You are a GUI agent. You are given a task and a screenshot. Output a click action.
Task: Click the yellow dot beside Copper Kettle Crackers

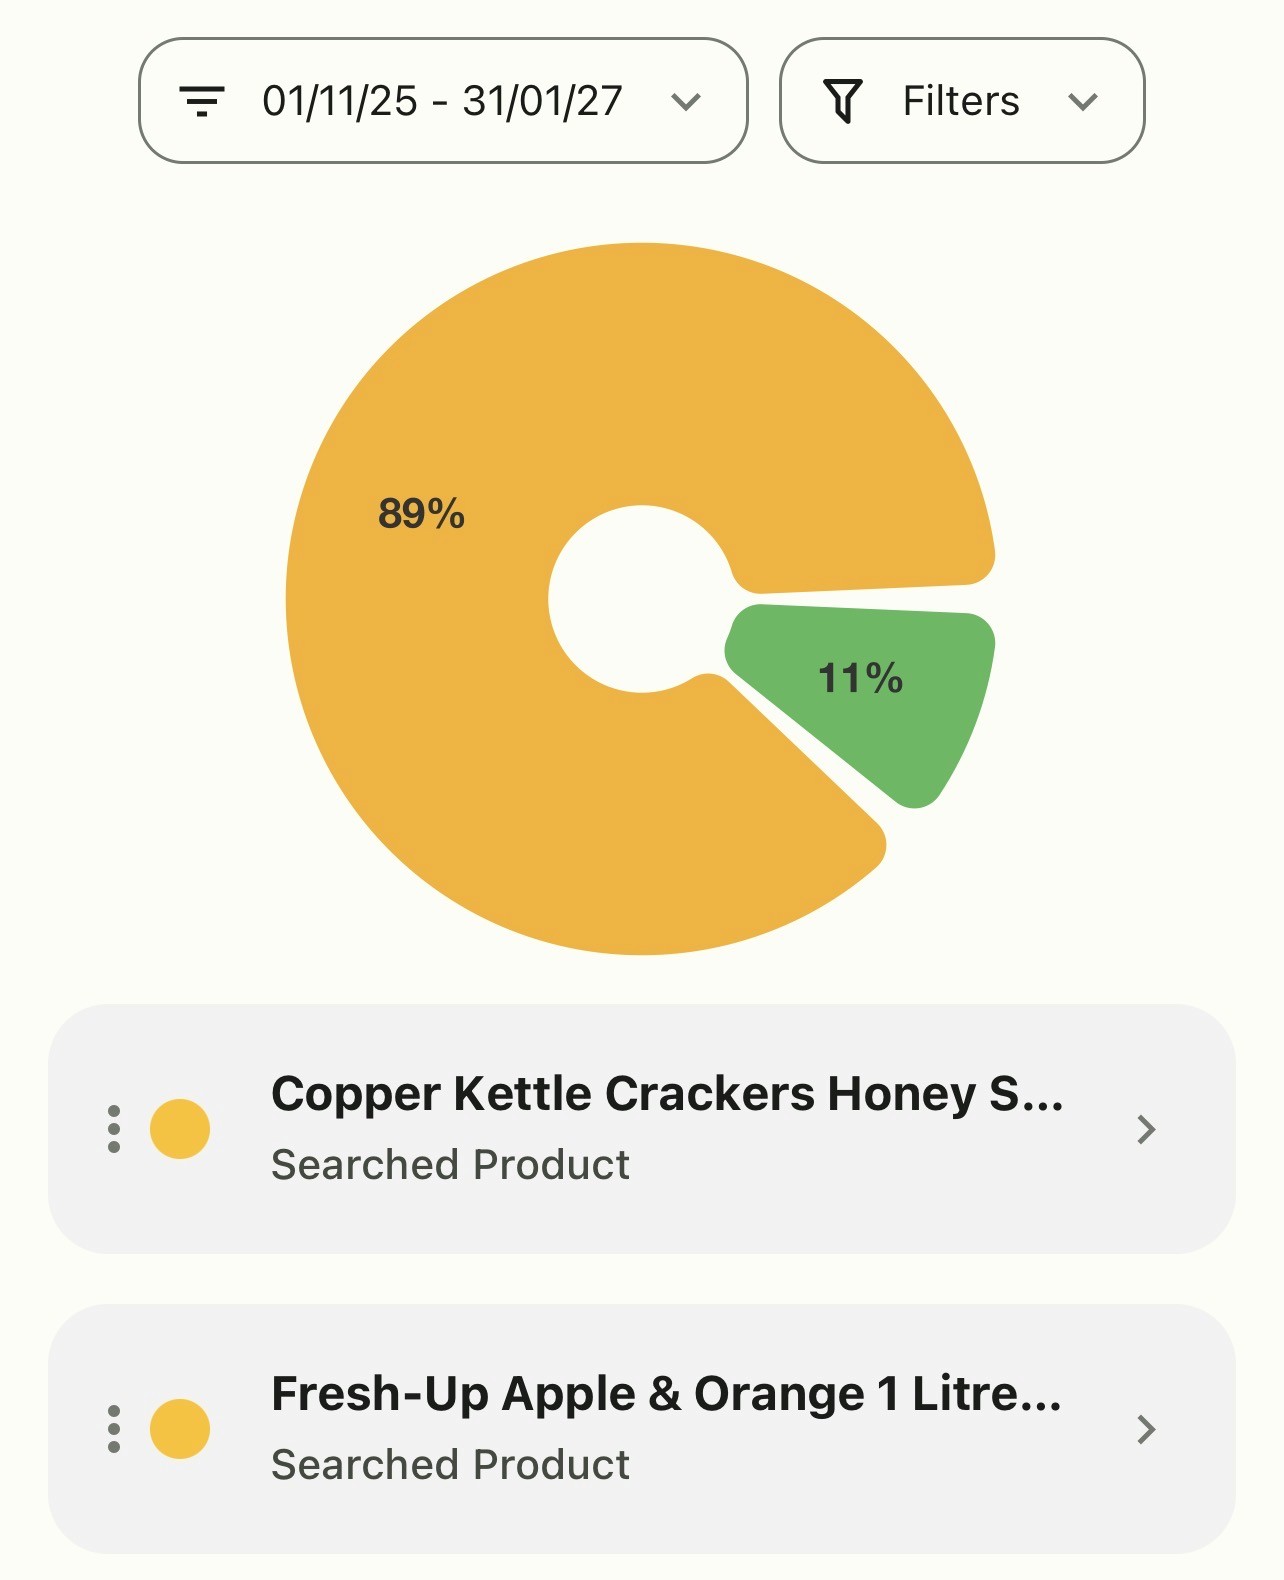pos(180,1129)
